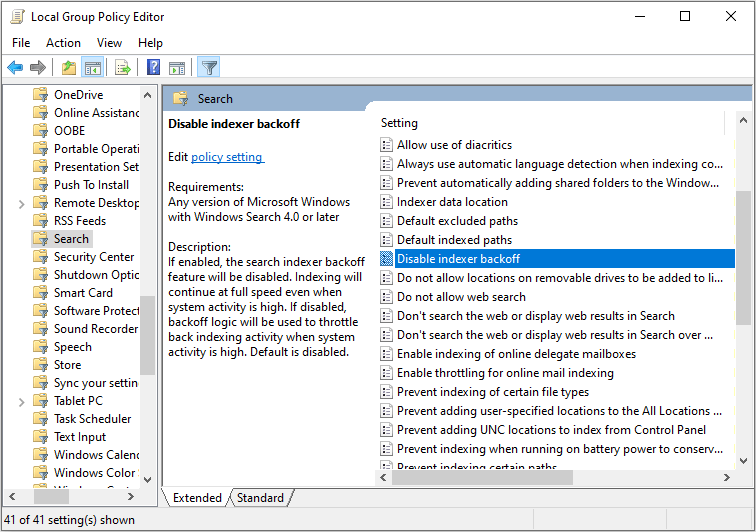This screenshot has height=532, width=756.
Task: Select Indexer data location setting
Action: coord(452,202)
